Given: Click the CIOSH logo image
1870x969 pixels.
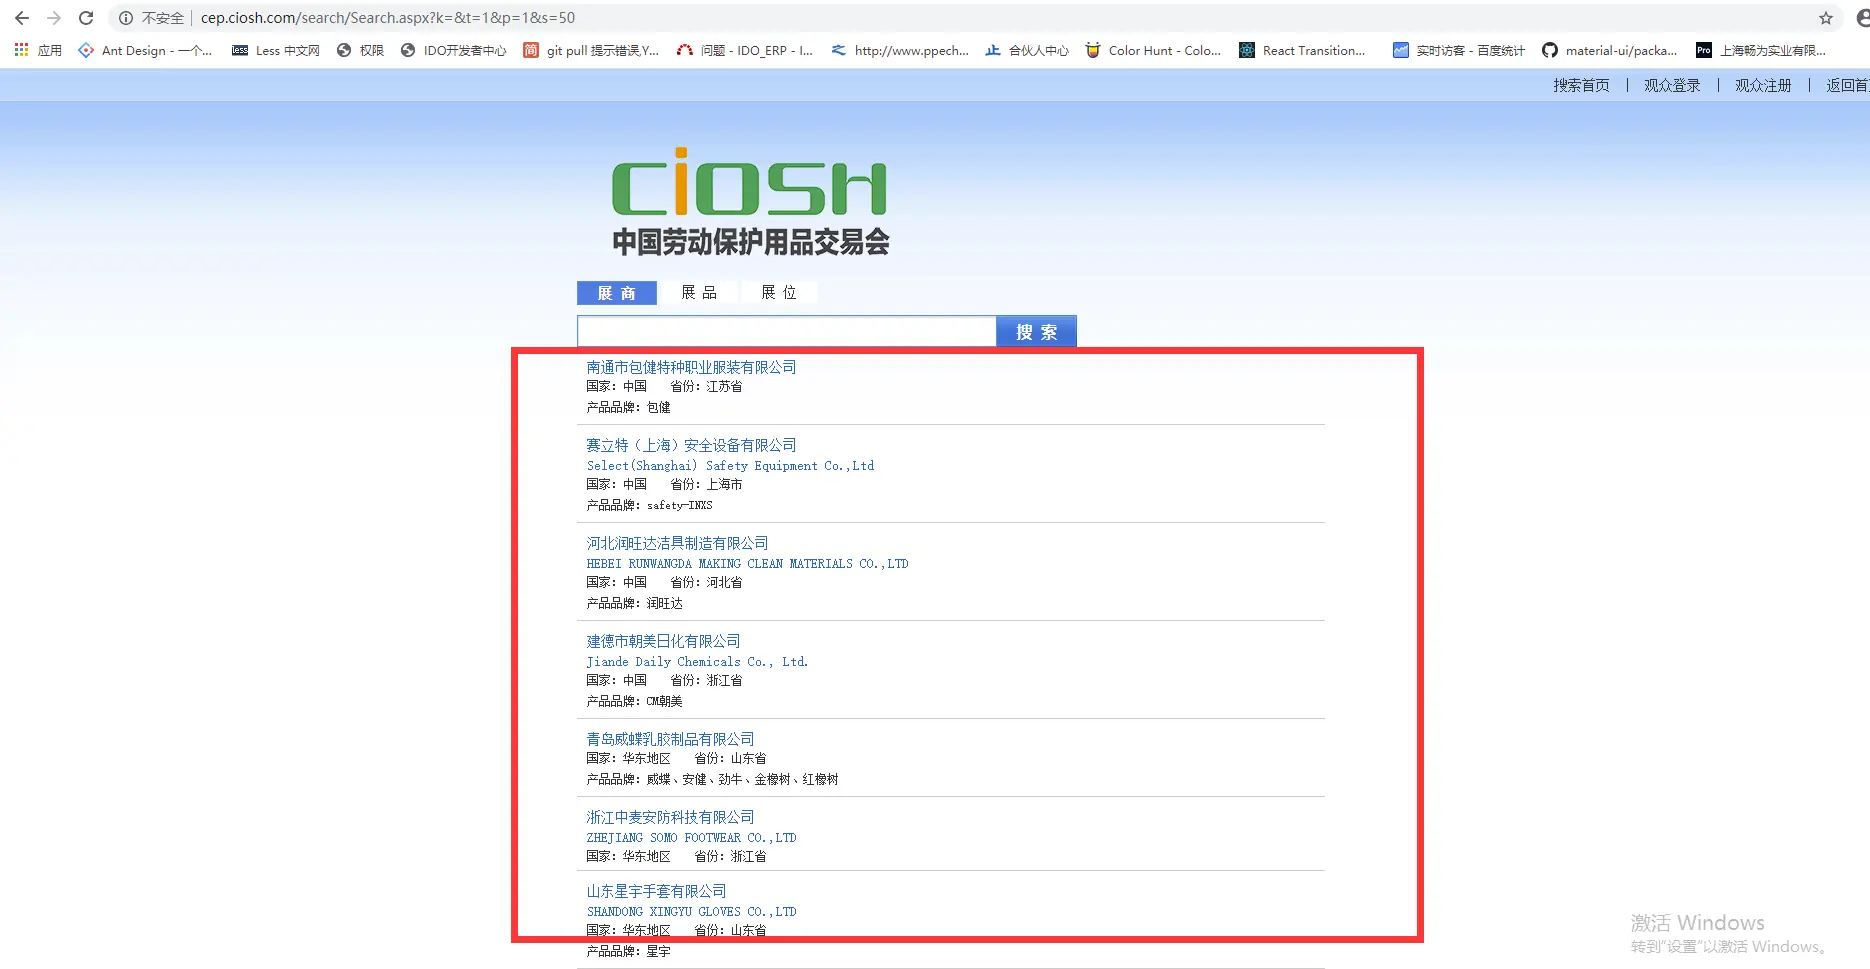Looking at the screenshot, I should click(x=750, y=200).
